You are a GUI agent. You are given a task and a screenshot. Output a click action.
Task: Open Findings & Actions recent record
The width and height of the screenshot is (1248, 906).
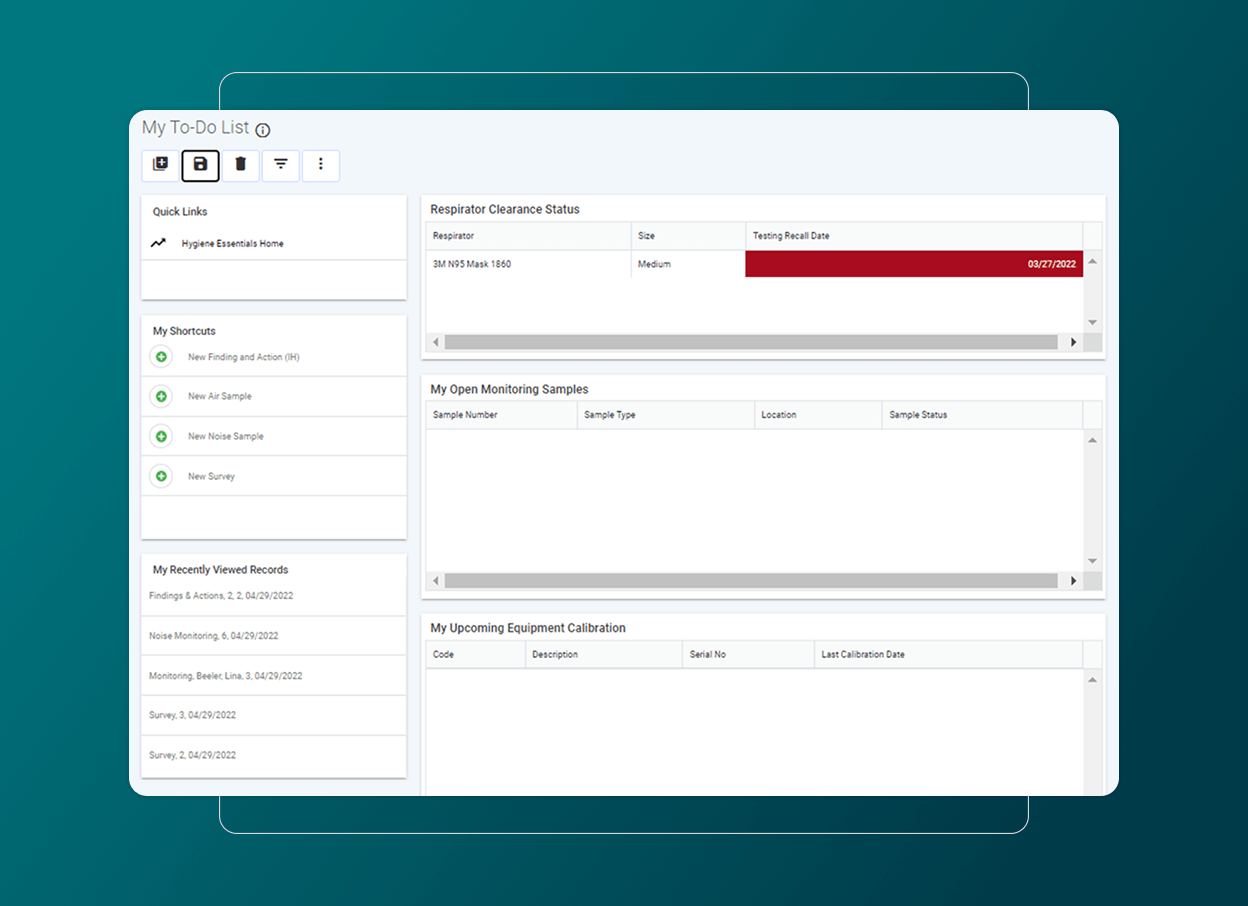[x=221, y=596]
